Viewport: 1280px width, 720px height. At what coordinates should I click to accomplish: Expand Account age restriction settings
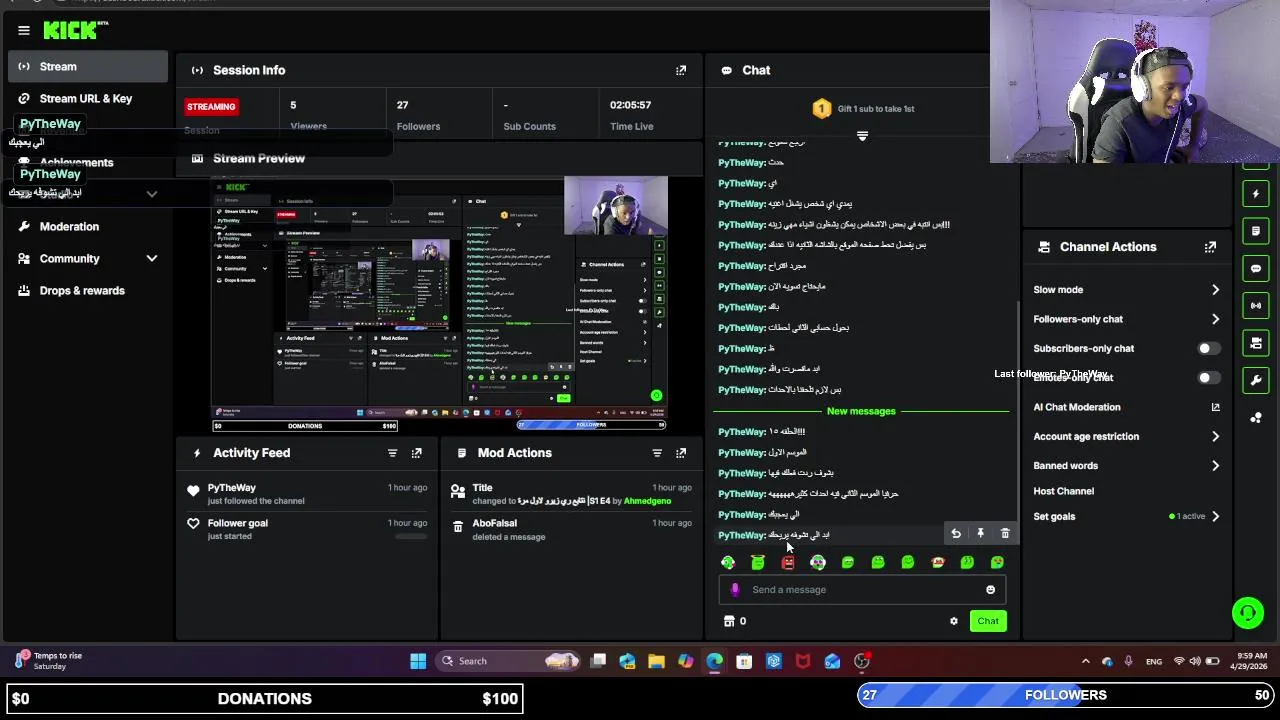coord(1215,437)
